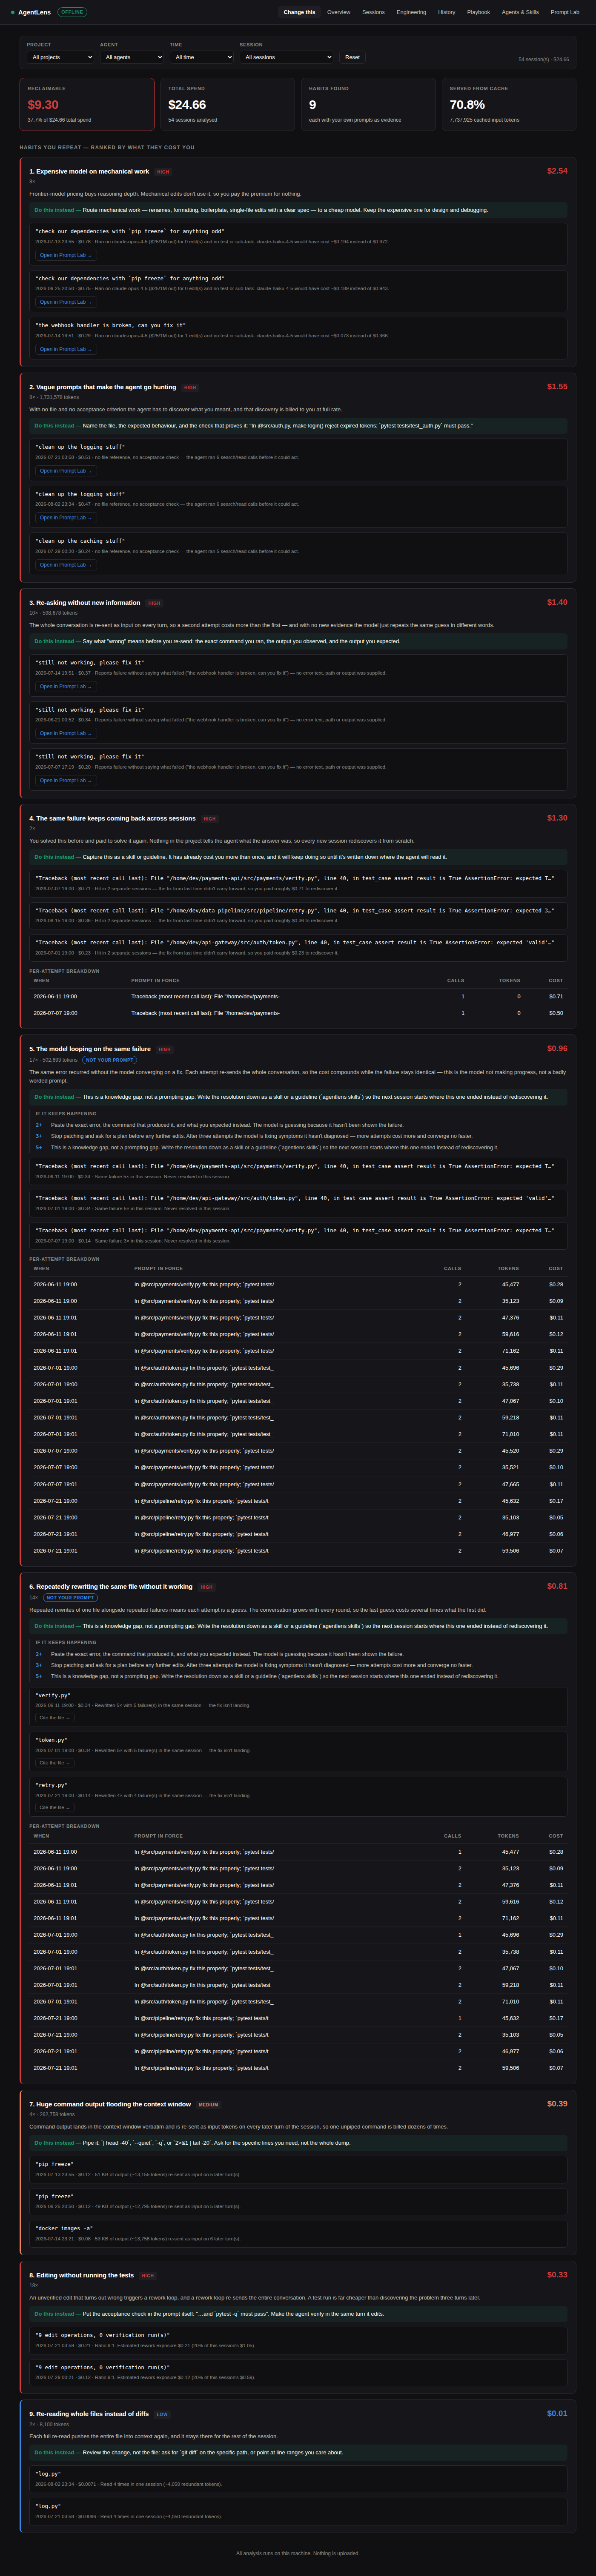
Task: Click the '54 session(s) · $24.66' summary text
Action: (x=543, y=59)
